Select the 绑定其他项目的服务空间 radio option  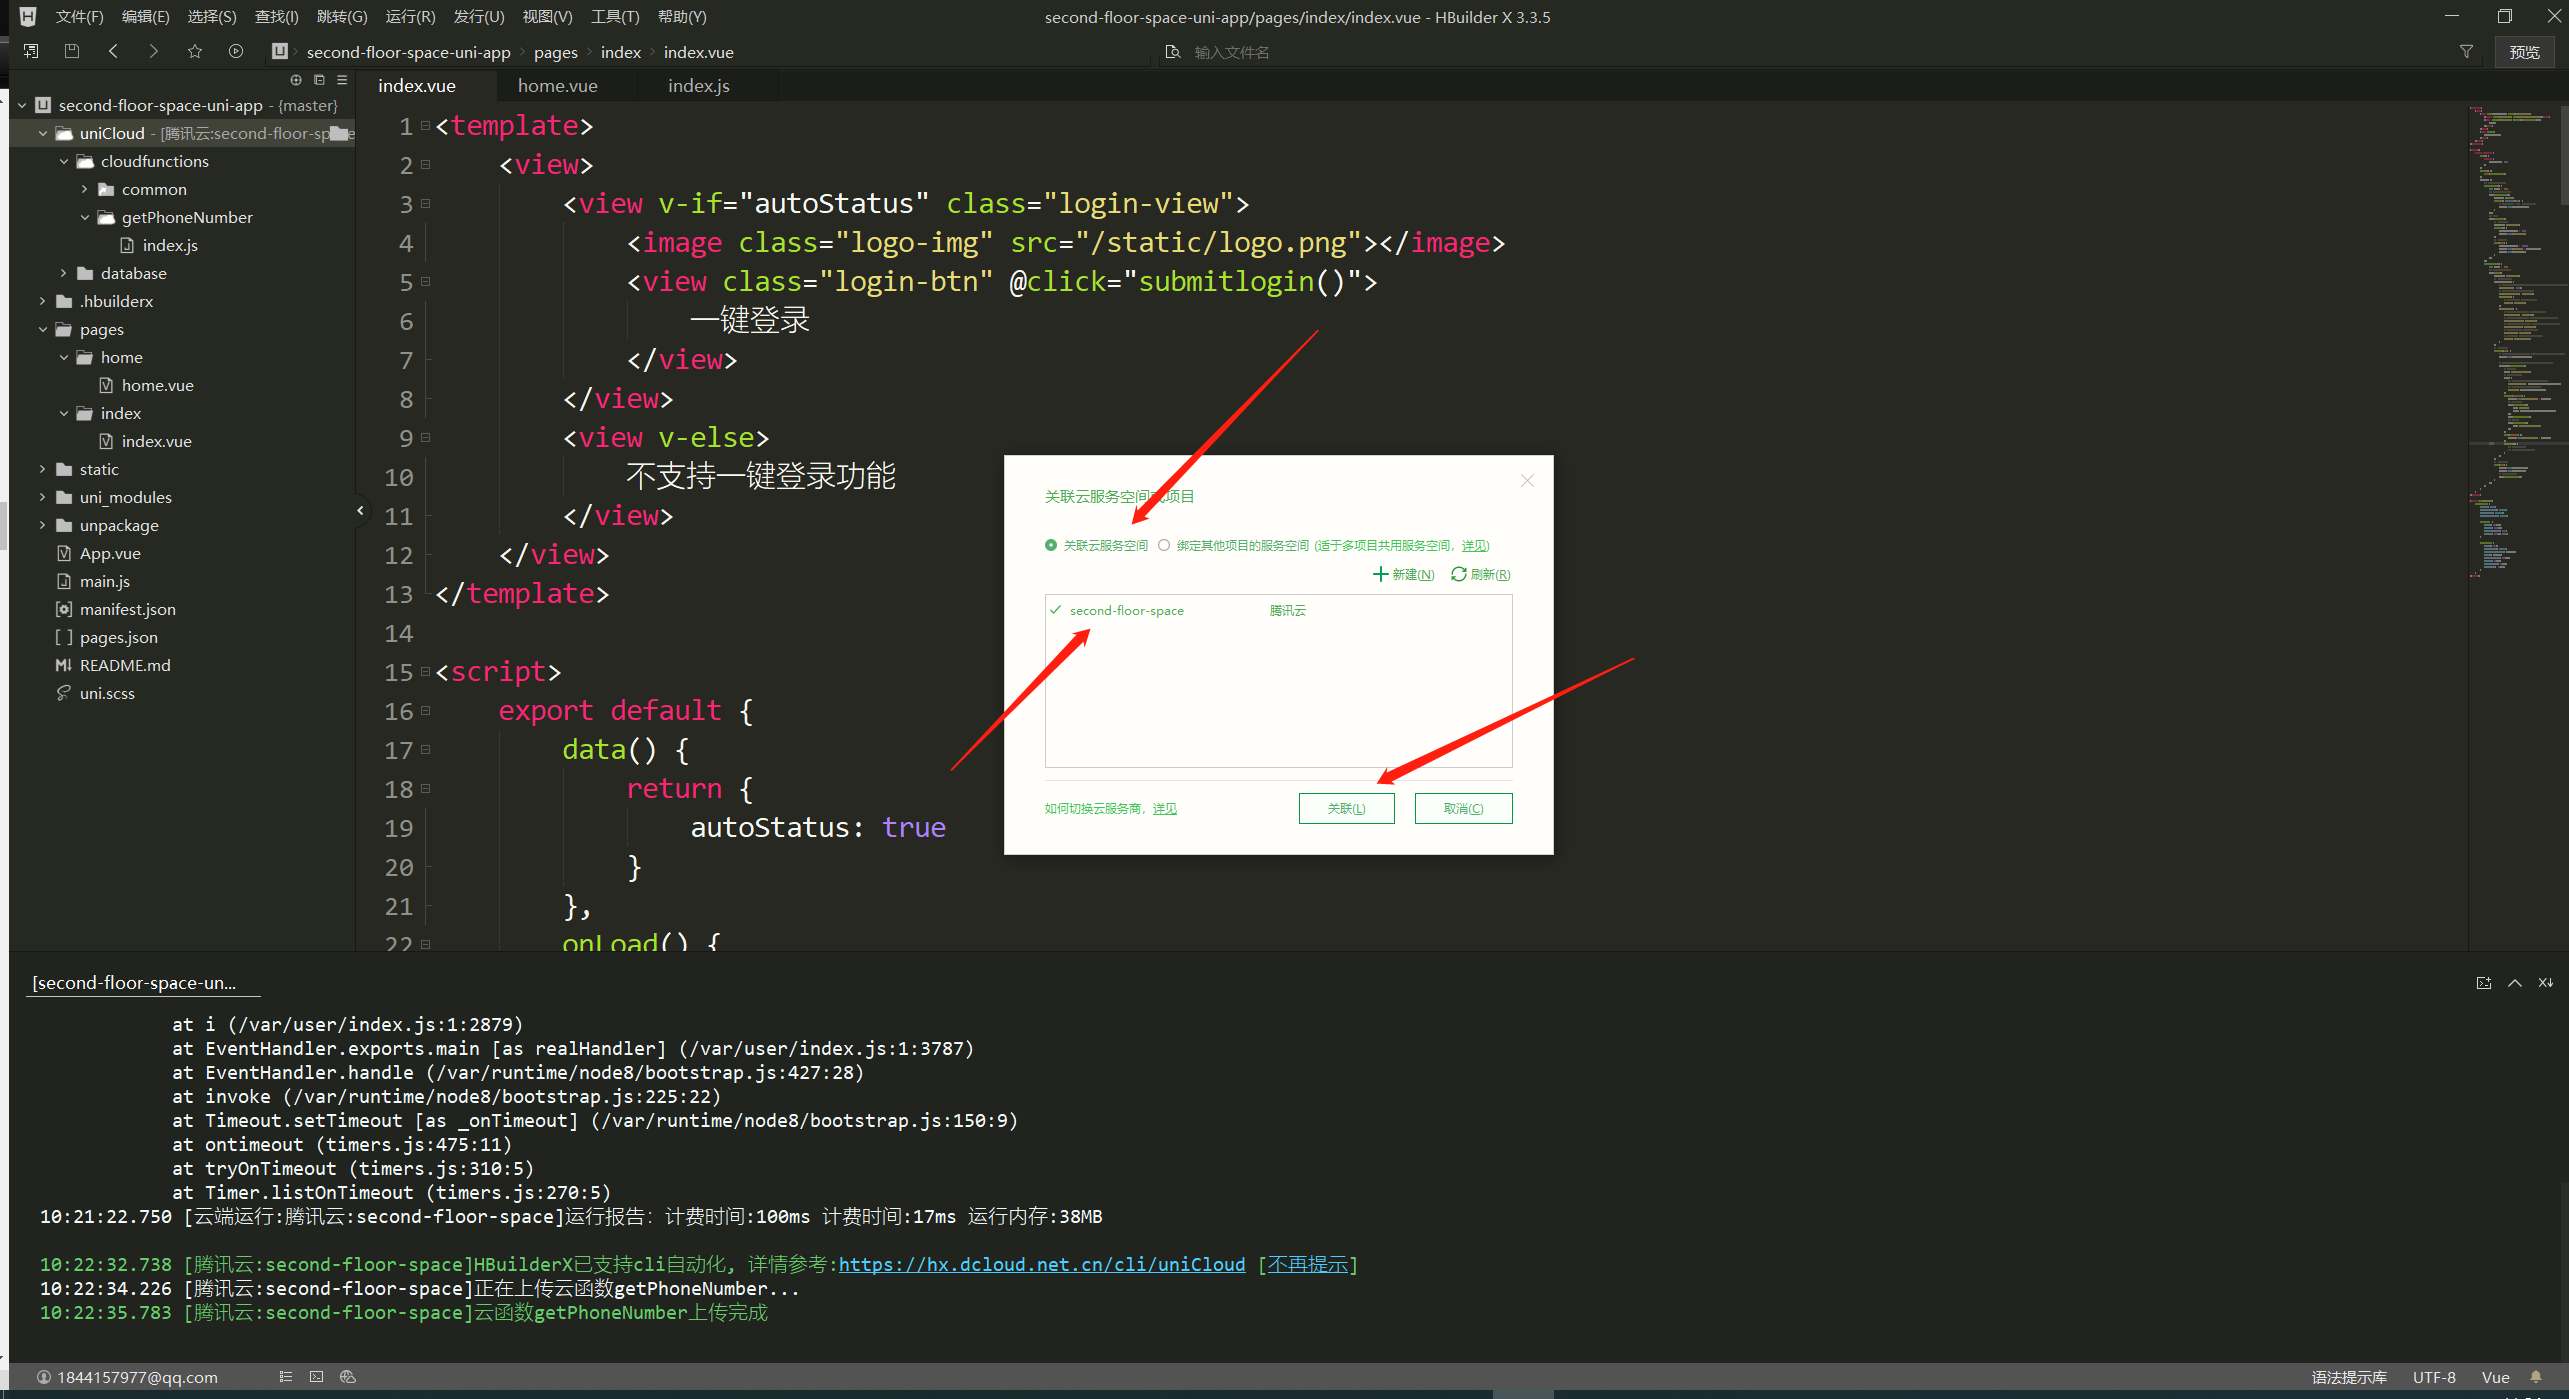pyautogui.click(x=1164, y=545)
